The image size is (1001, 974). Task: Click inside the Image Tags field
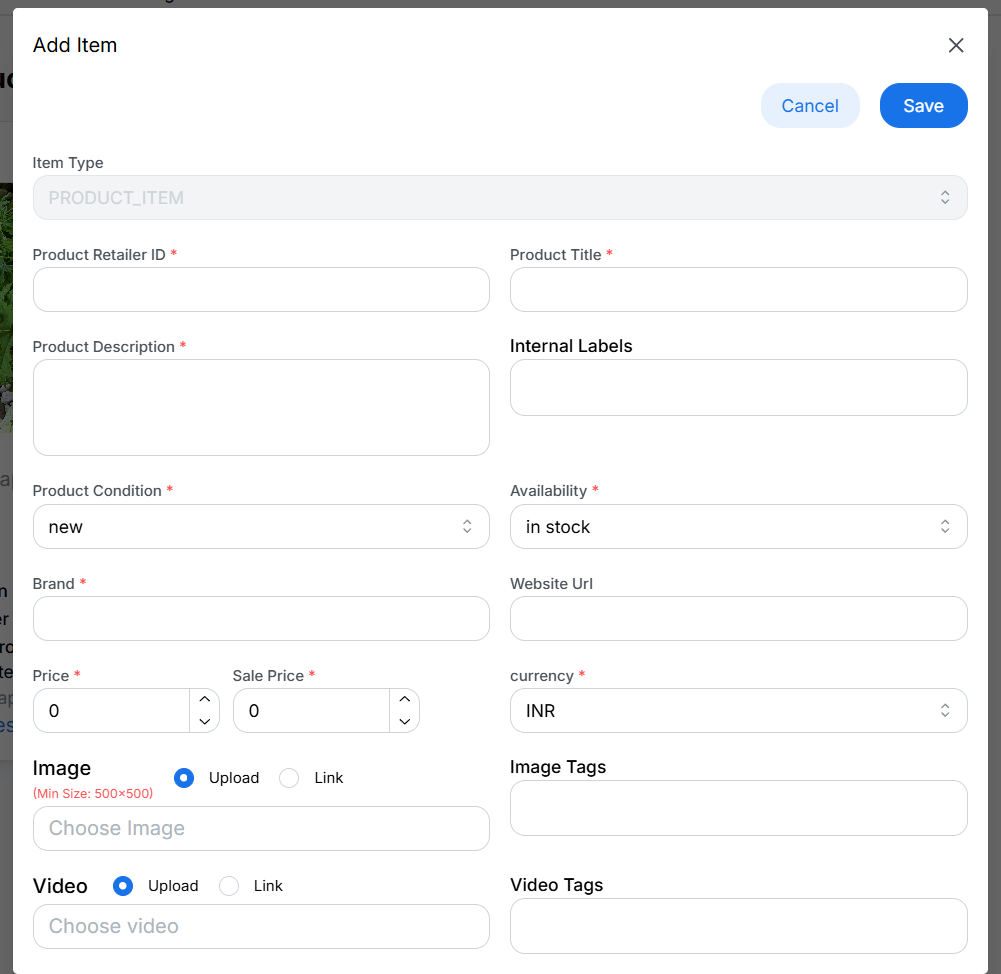pos(738,808)
